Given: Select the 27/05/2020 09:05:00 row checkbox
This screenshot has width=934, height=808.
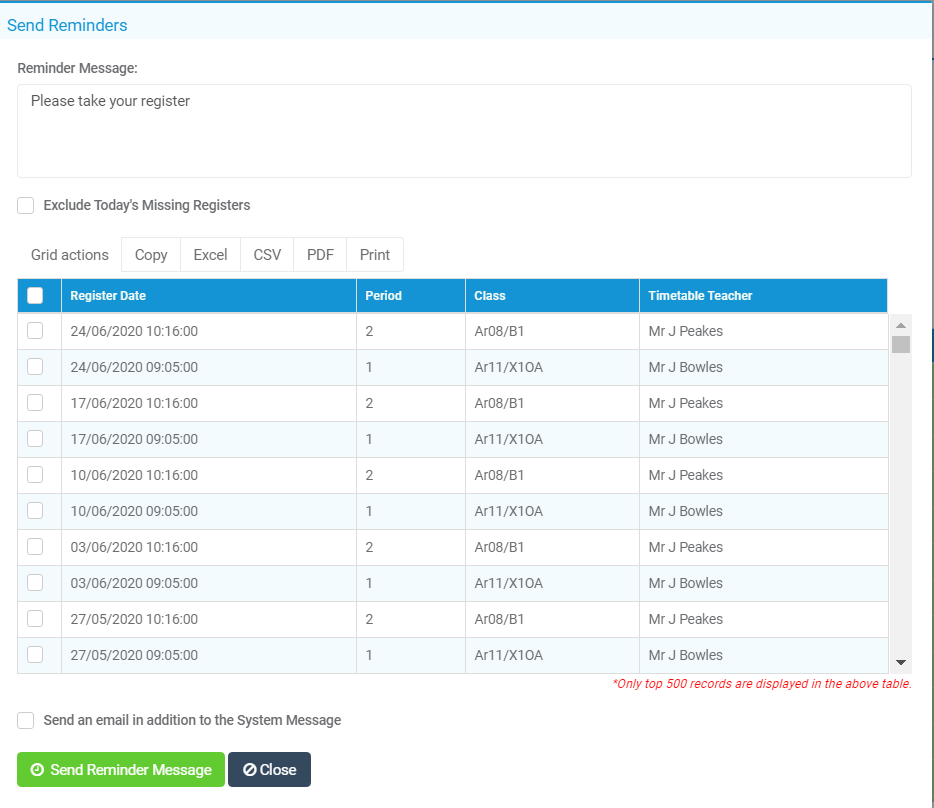Looking at the screenshot, I should 35,654.
